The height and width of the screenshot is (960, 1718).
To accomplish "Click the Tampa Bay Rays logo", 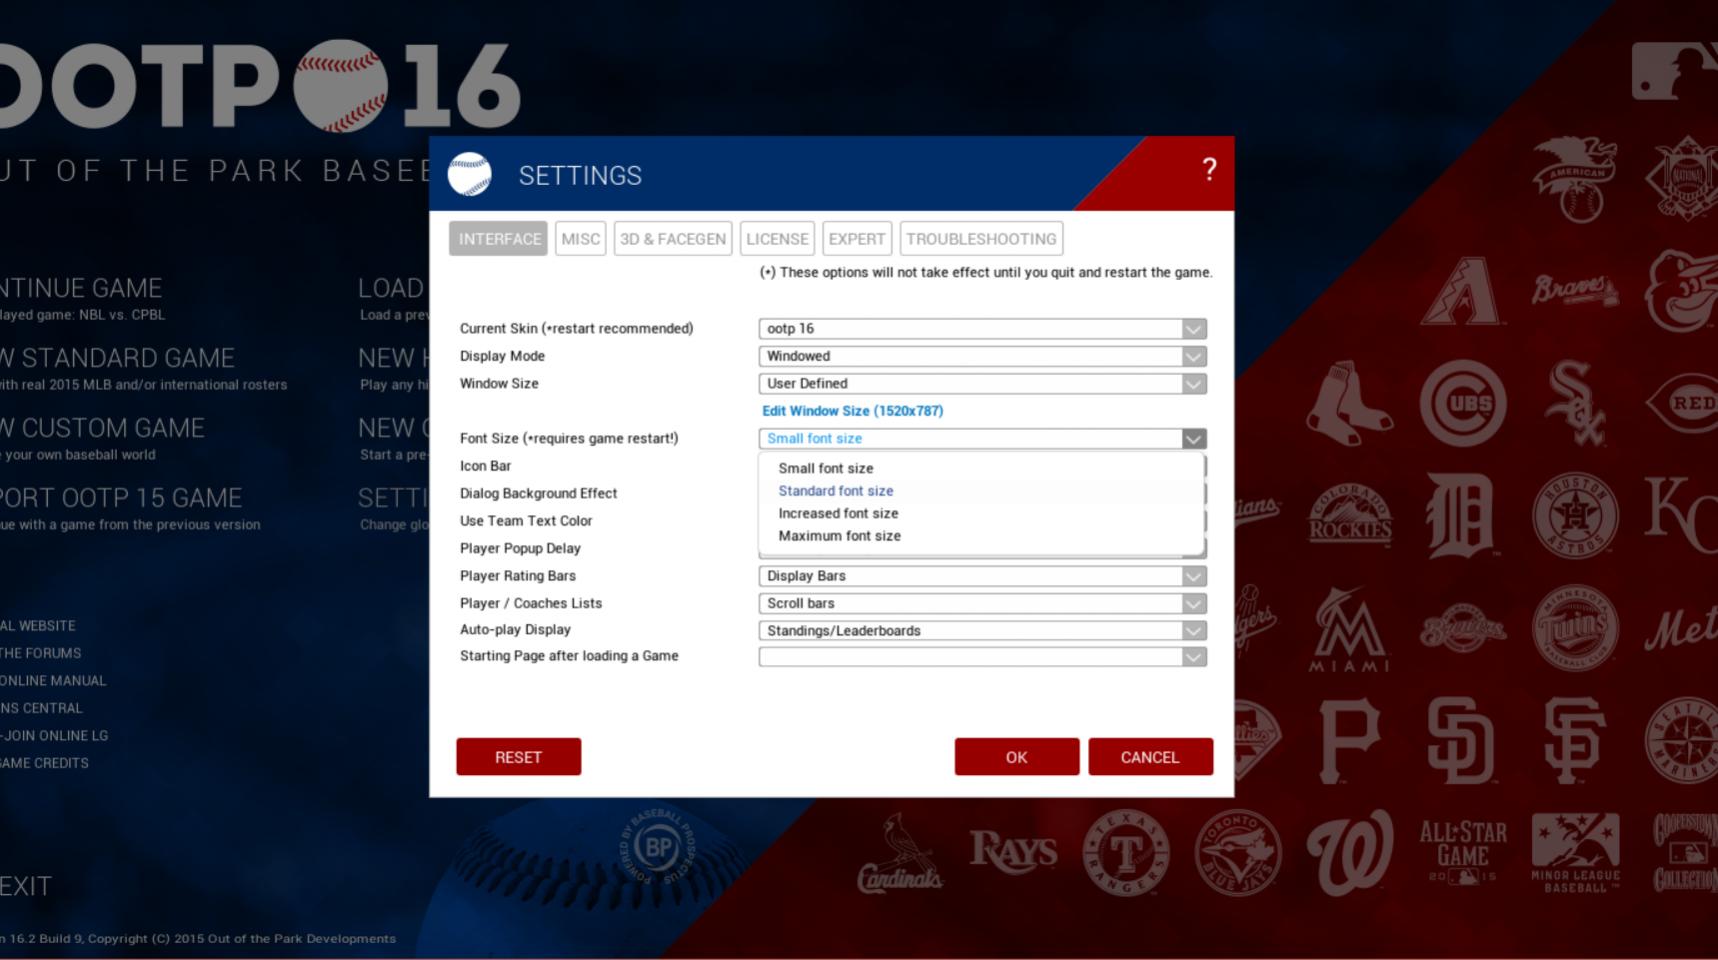I will click(1013, 851).
